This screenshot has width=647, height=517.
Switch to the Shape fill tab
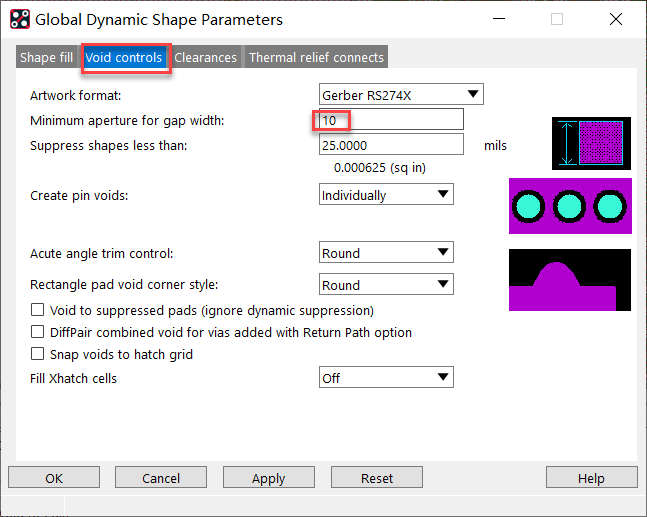pos(46,58)
